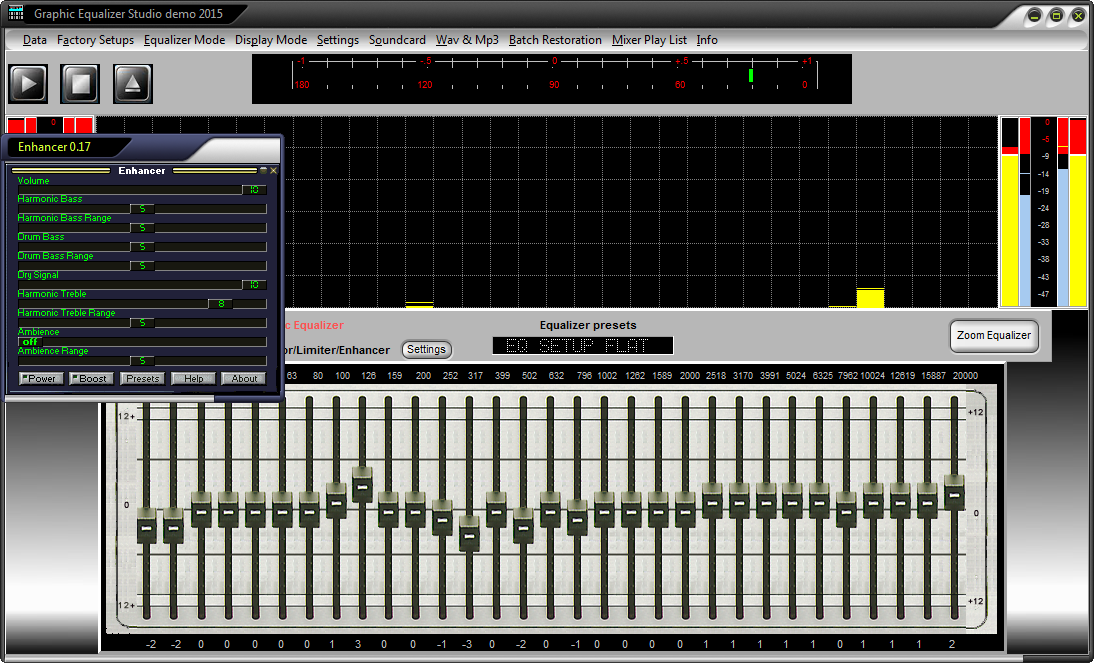Viewport: 1094px width, 663px height.
Task: Toggle the Power button on the Enhancer
Action: (x=41, y=378)
